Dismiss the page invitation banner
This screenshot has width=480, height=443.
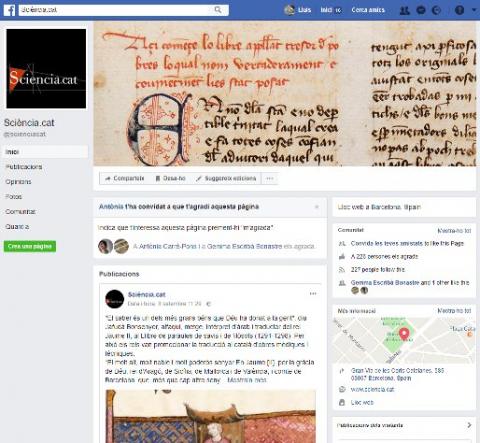[x=317, y=207]
